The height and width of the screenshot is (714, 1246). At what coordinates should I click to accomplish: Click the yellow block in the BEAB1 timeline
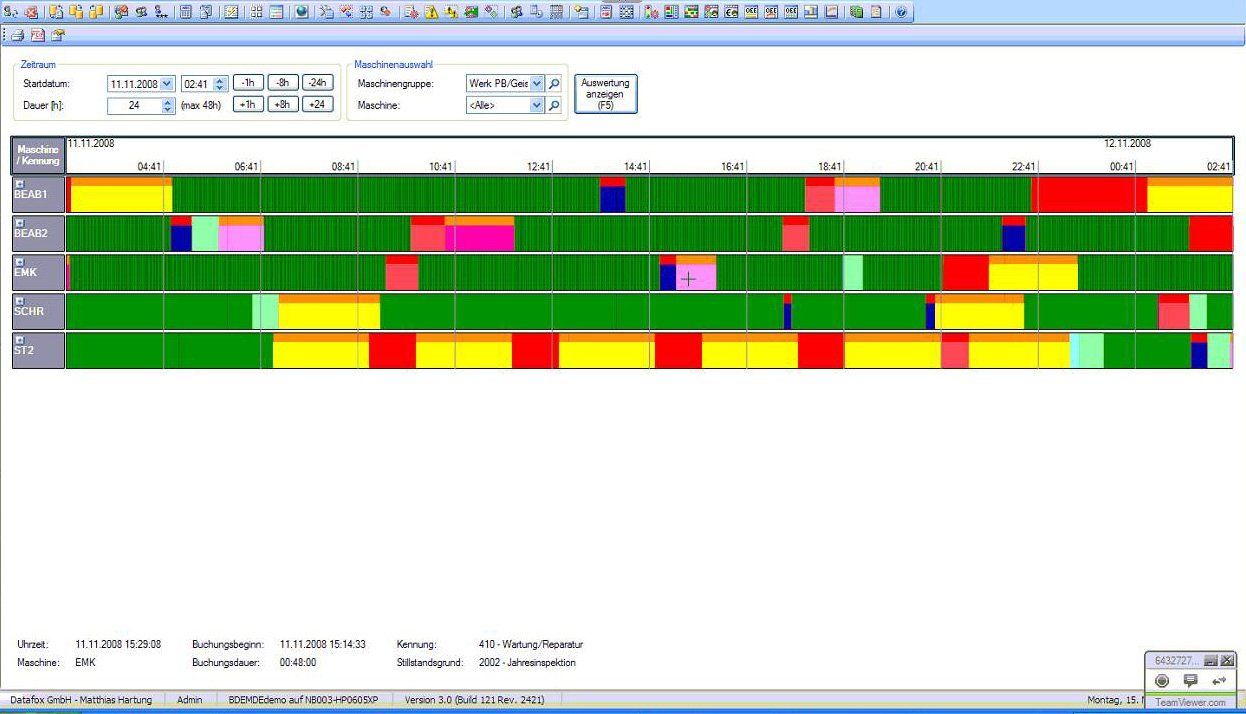pos(120,198)
